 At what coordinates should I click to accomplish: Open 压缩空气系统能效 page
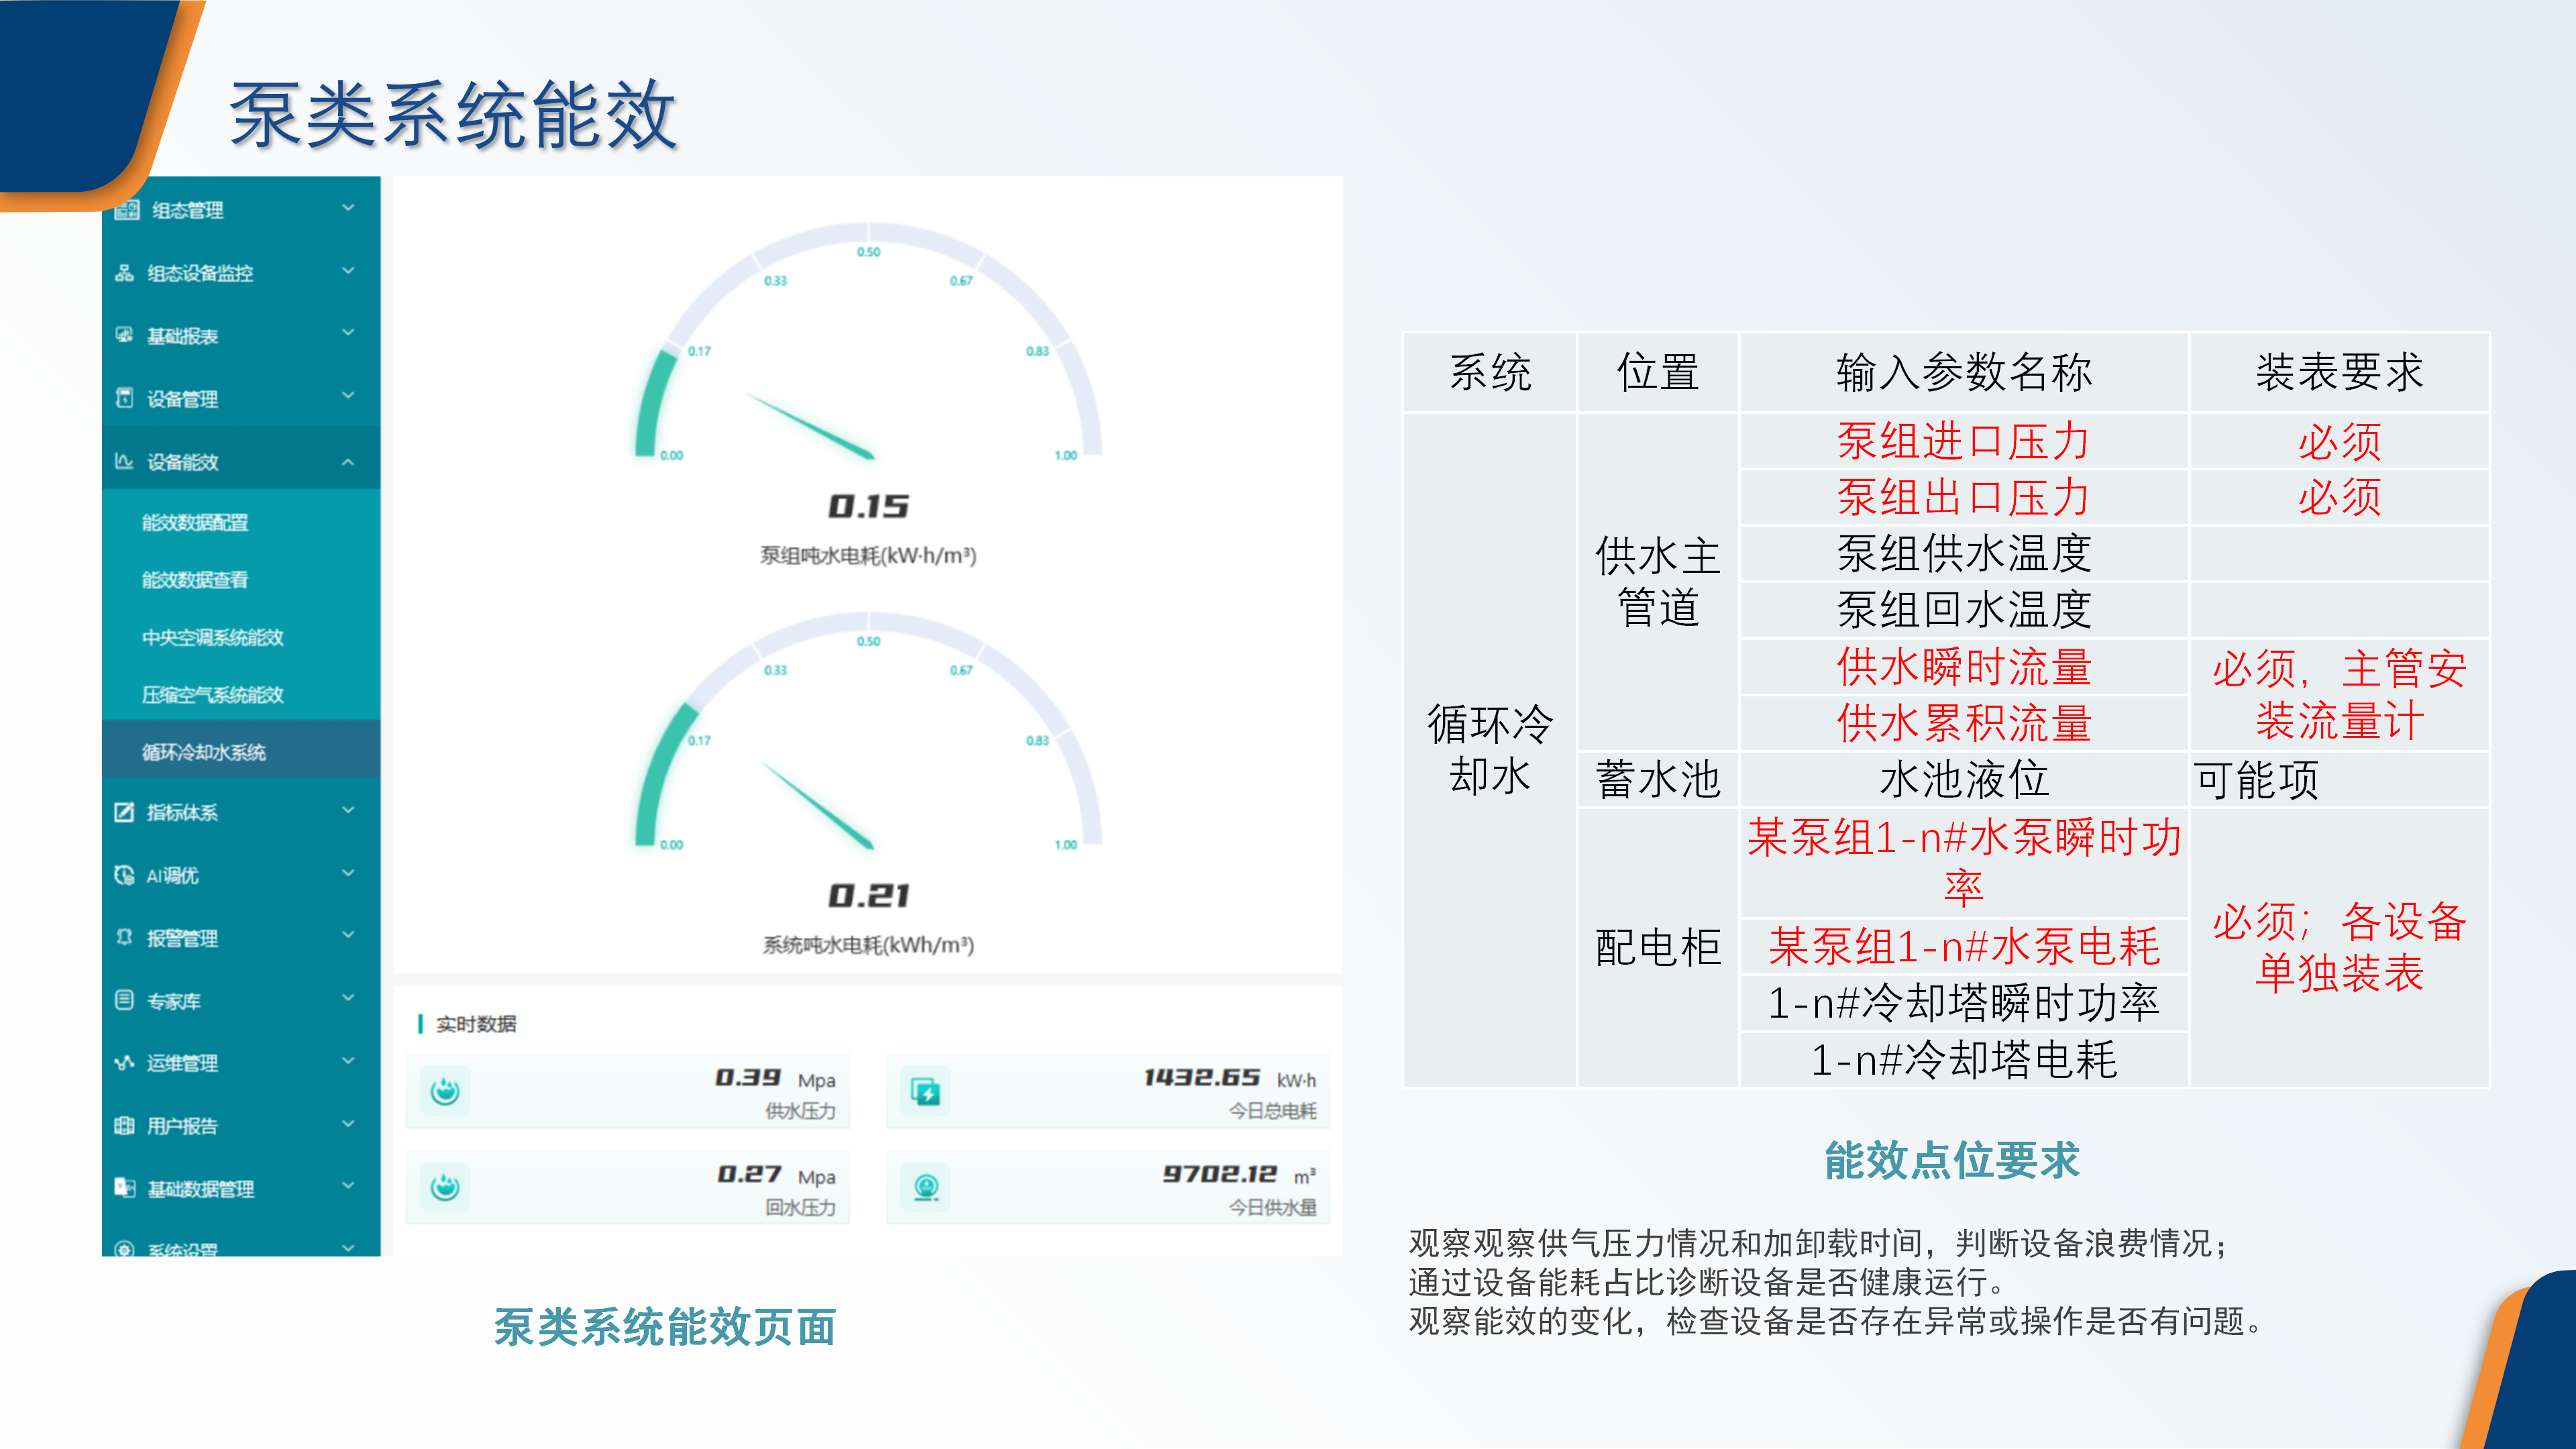[x=212, y=695]
